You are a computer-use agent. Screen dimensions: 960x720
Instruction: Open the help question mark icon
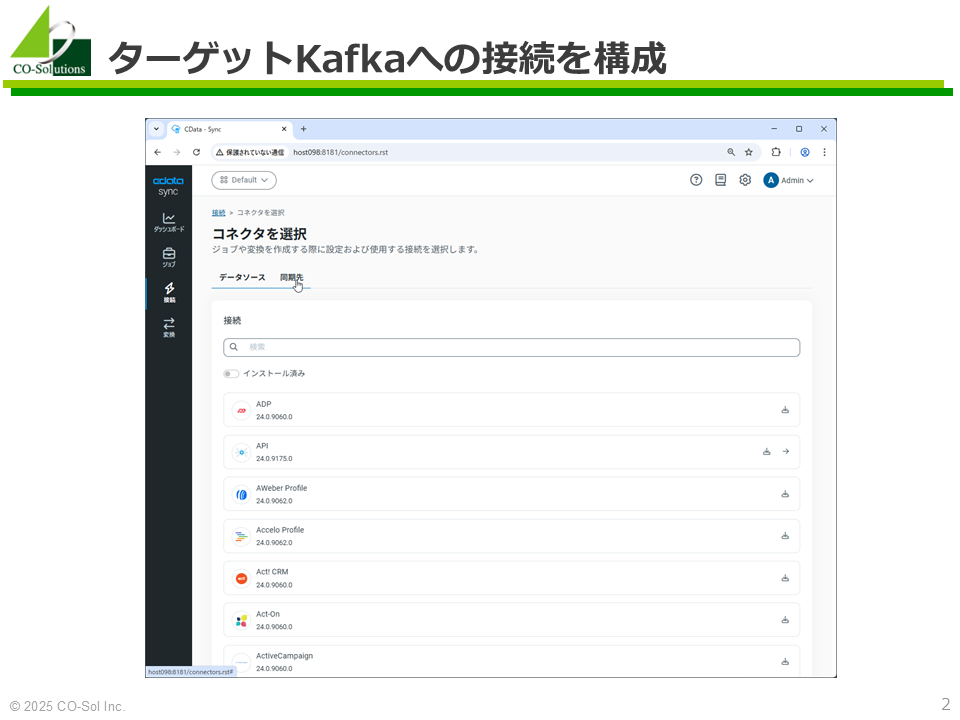coord(696,180)
